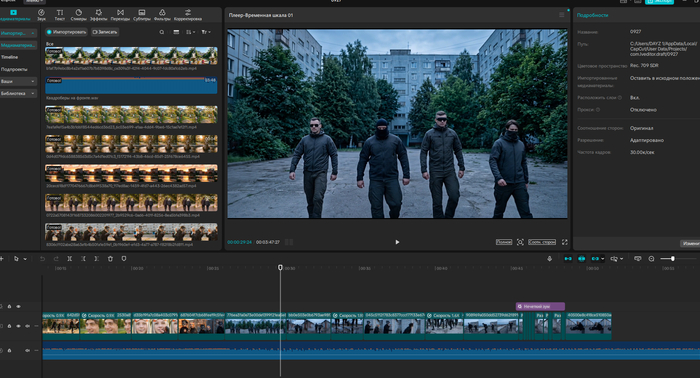
Task: Enter fullscreen preview with the expand icon
Action: (x=565, y=242)
